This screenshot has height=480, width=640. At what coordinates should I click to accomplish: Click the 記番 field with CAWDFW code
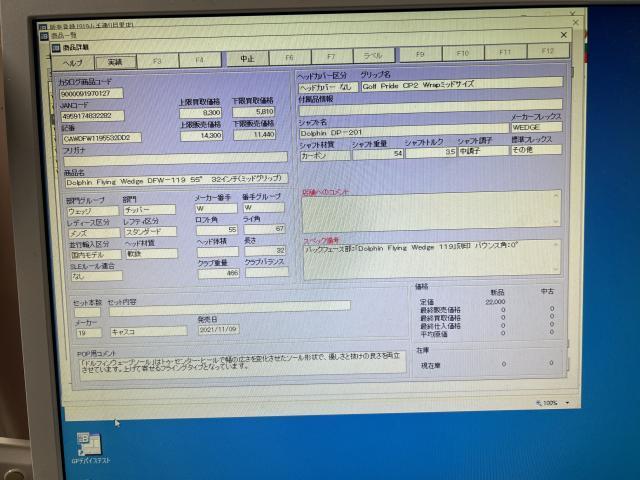(102, 138)
